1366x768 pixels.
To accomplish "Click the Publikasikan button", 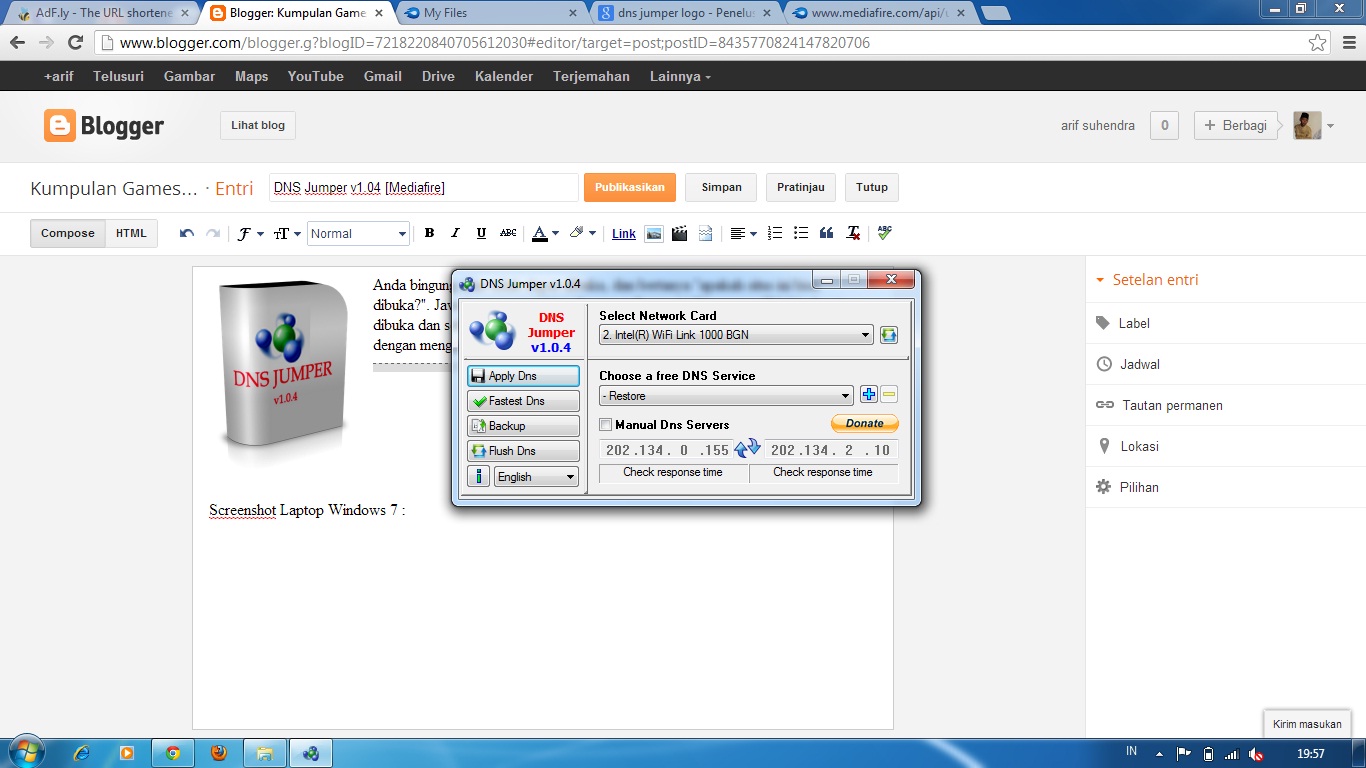I will pyautogui.click(x=630, y=187).
